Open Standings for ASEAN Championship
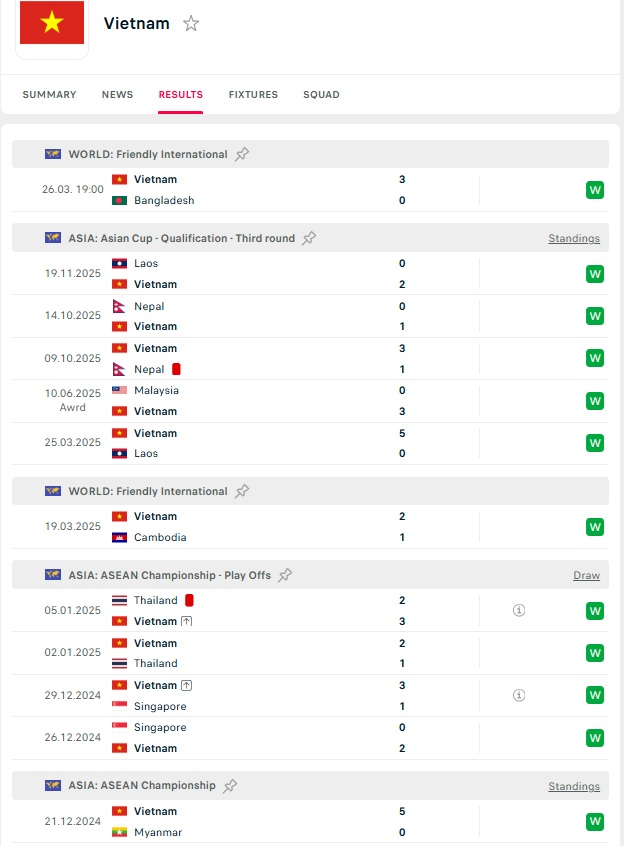 [x=573, y=786]
